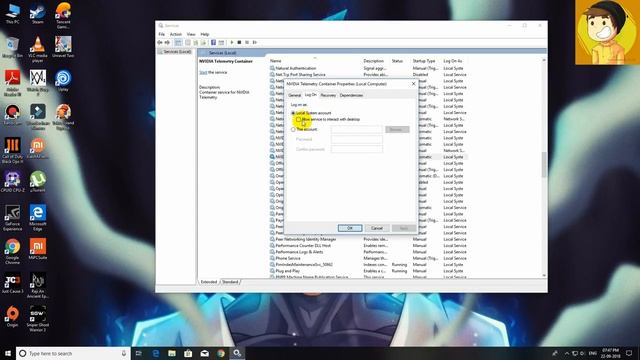Image resolution: width=640 pixels, height=360 pixels.
Task: Open the Help menu
Action: (x=205, y=34)
